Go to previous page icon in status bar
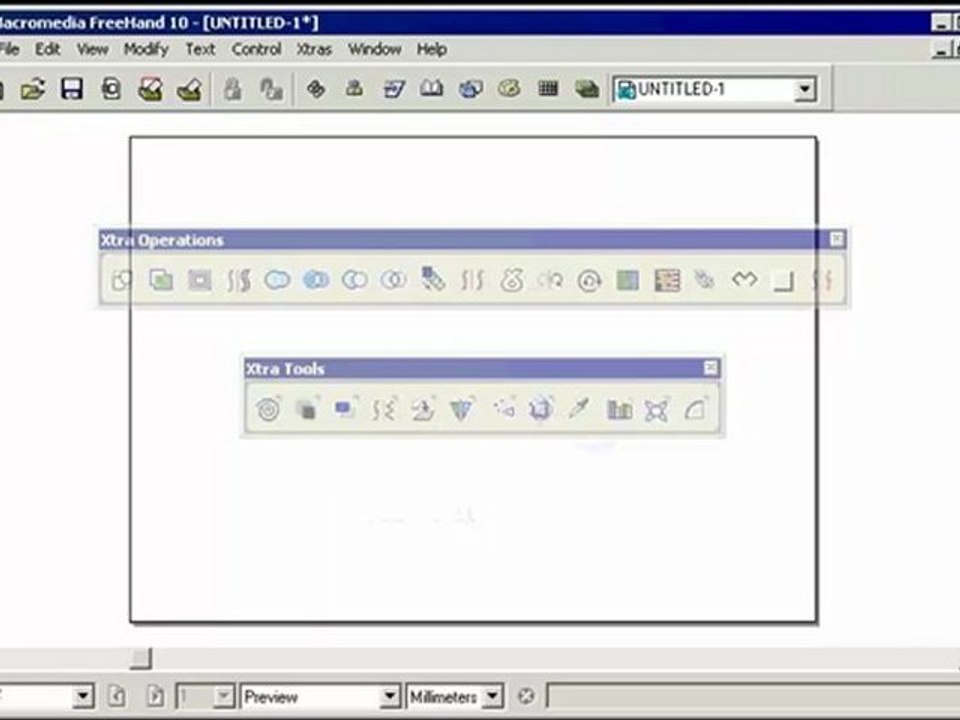Screen dimensions: 960x720 tap(116, 697)
